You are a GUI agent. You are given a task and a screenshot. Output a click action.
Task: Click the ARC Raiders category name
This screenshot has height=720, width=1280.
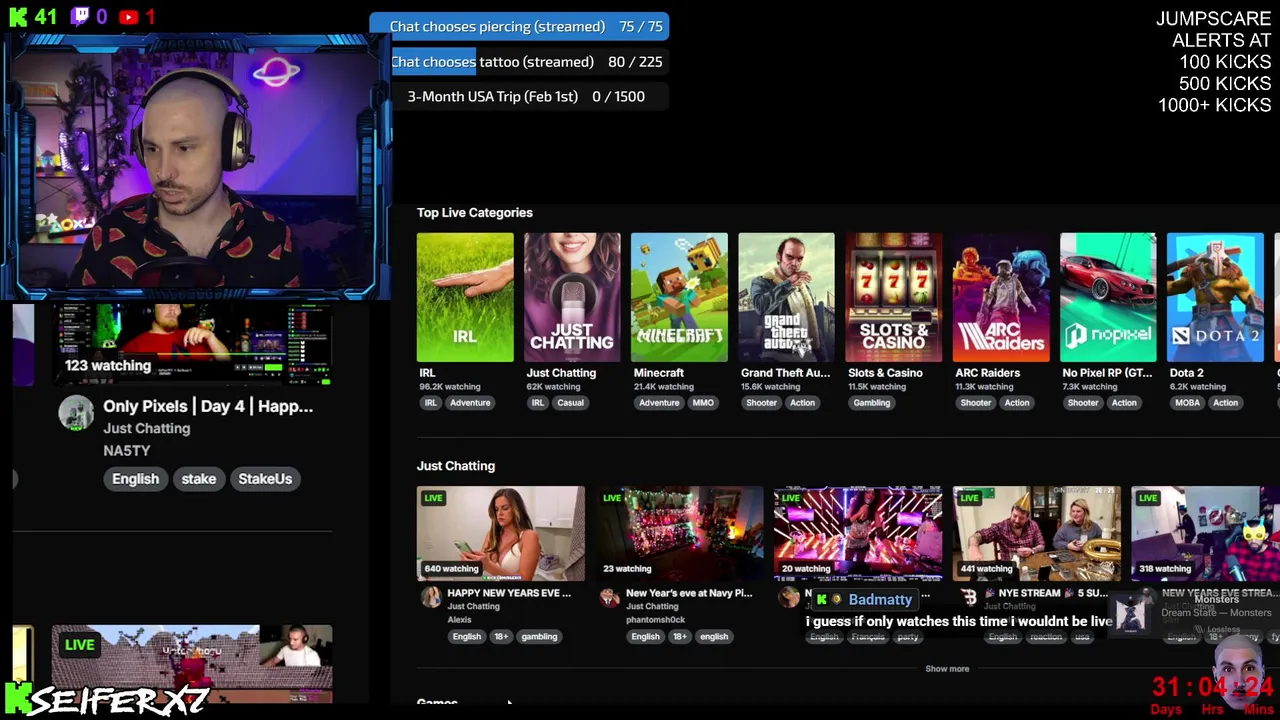click(987, 373)
